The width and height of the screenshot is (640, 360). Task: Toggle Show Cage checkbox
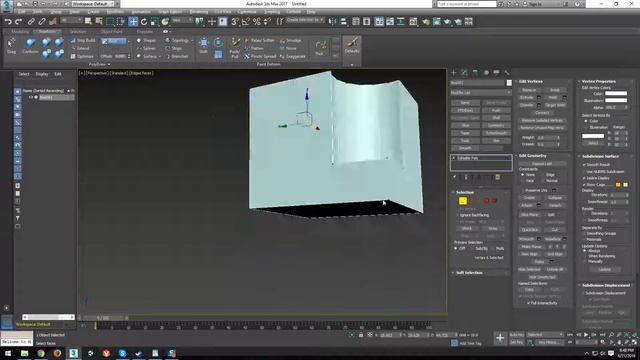[584, 185]
